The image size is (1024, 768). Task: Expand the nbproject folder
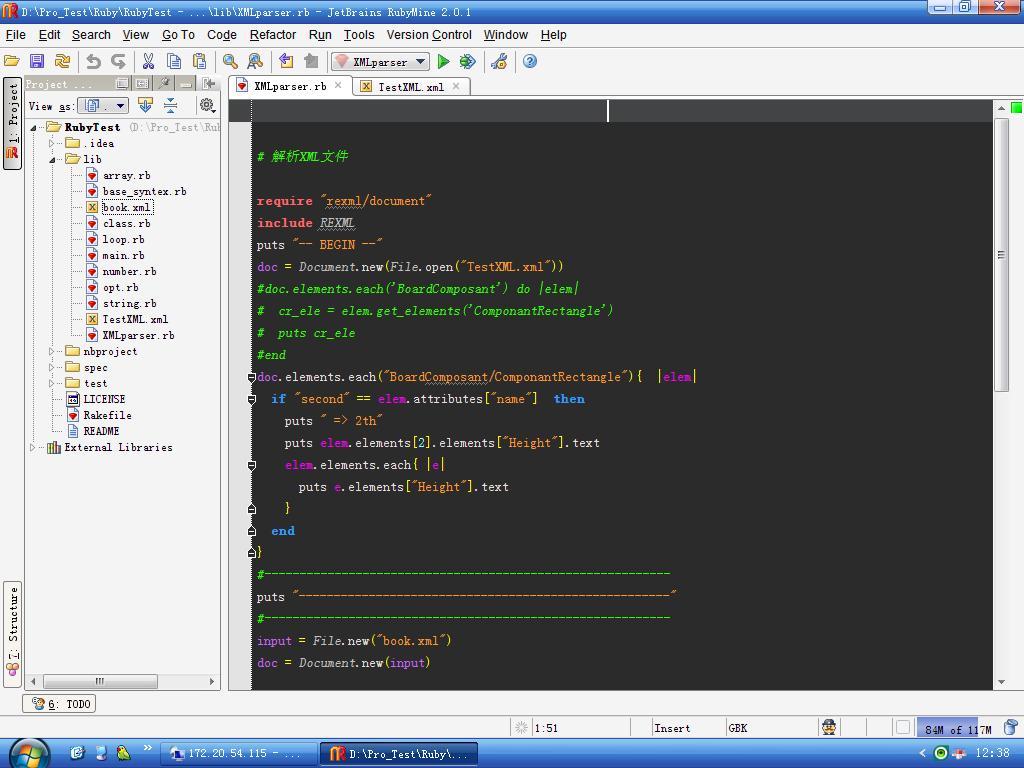coord(52,351)
